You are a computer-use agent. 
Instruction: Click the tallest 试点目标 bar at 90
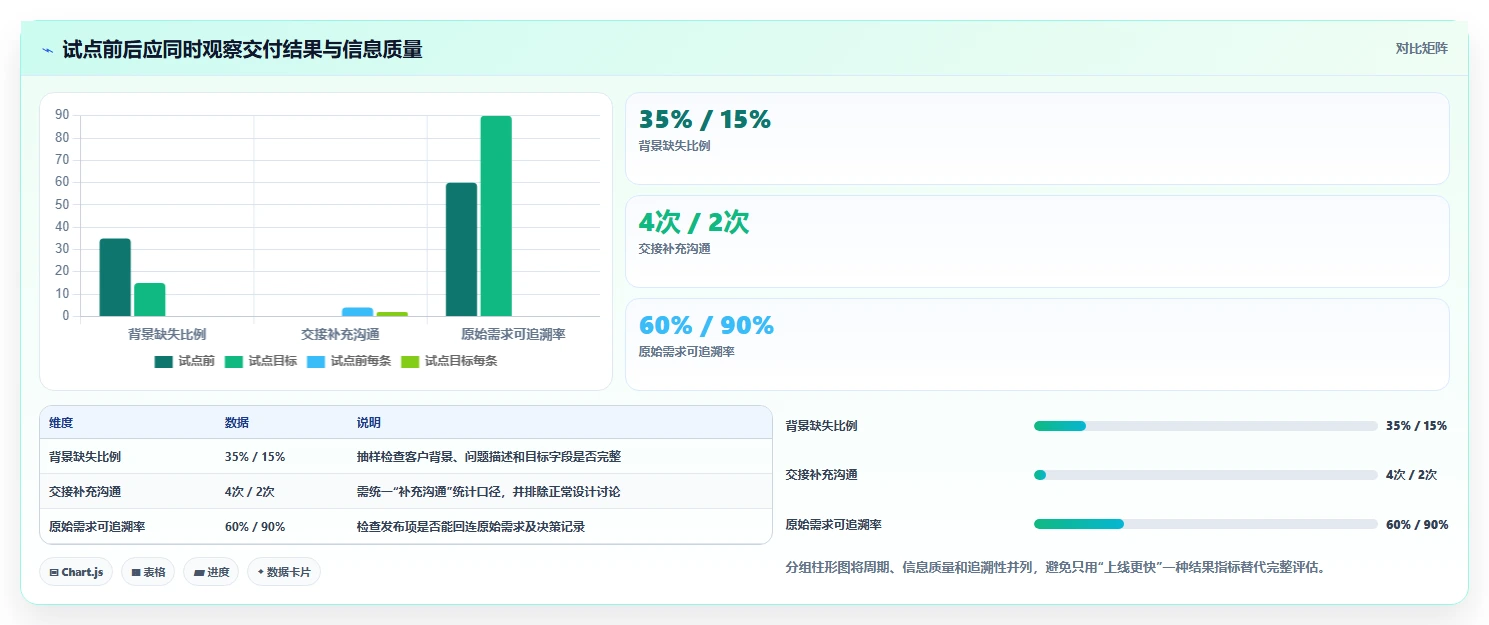(x=496, y=216)
